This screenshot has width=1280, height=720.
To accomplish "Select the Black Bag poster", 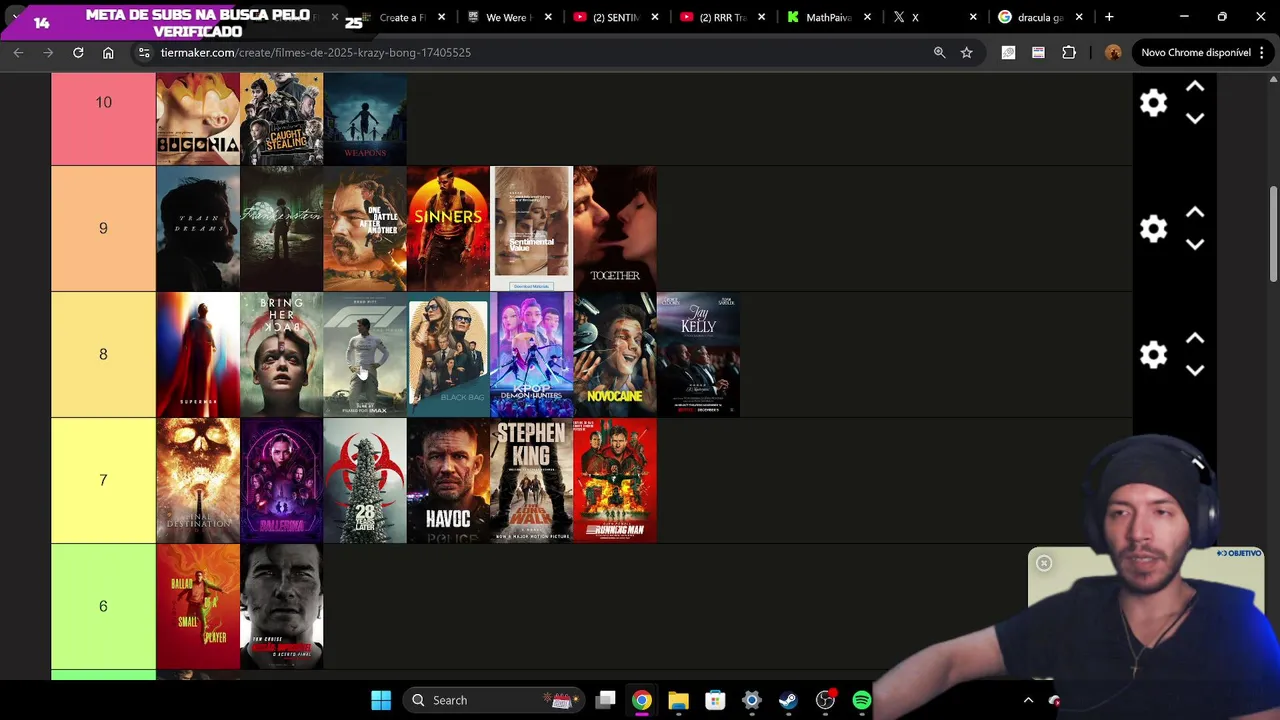I will point(448,354).
